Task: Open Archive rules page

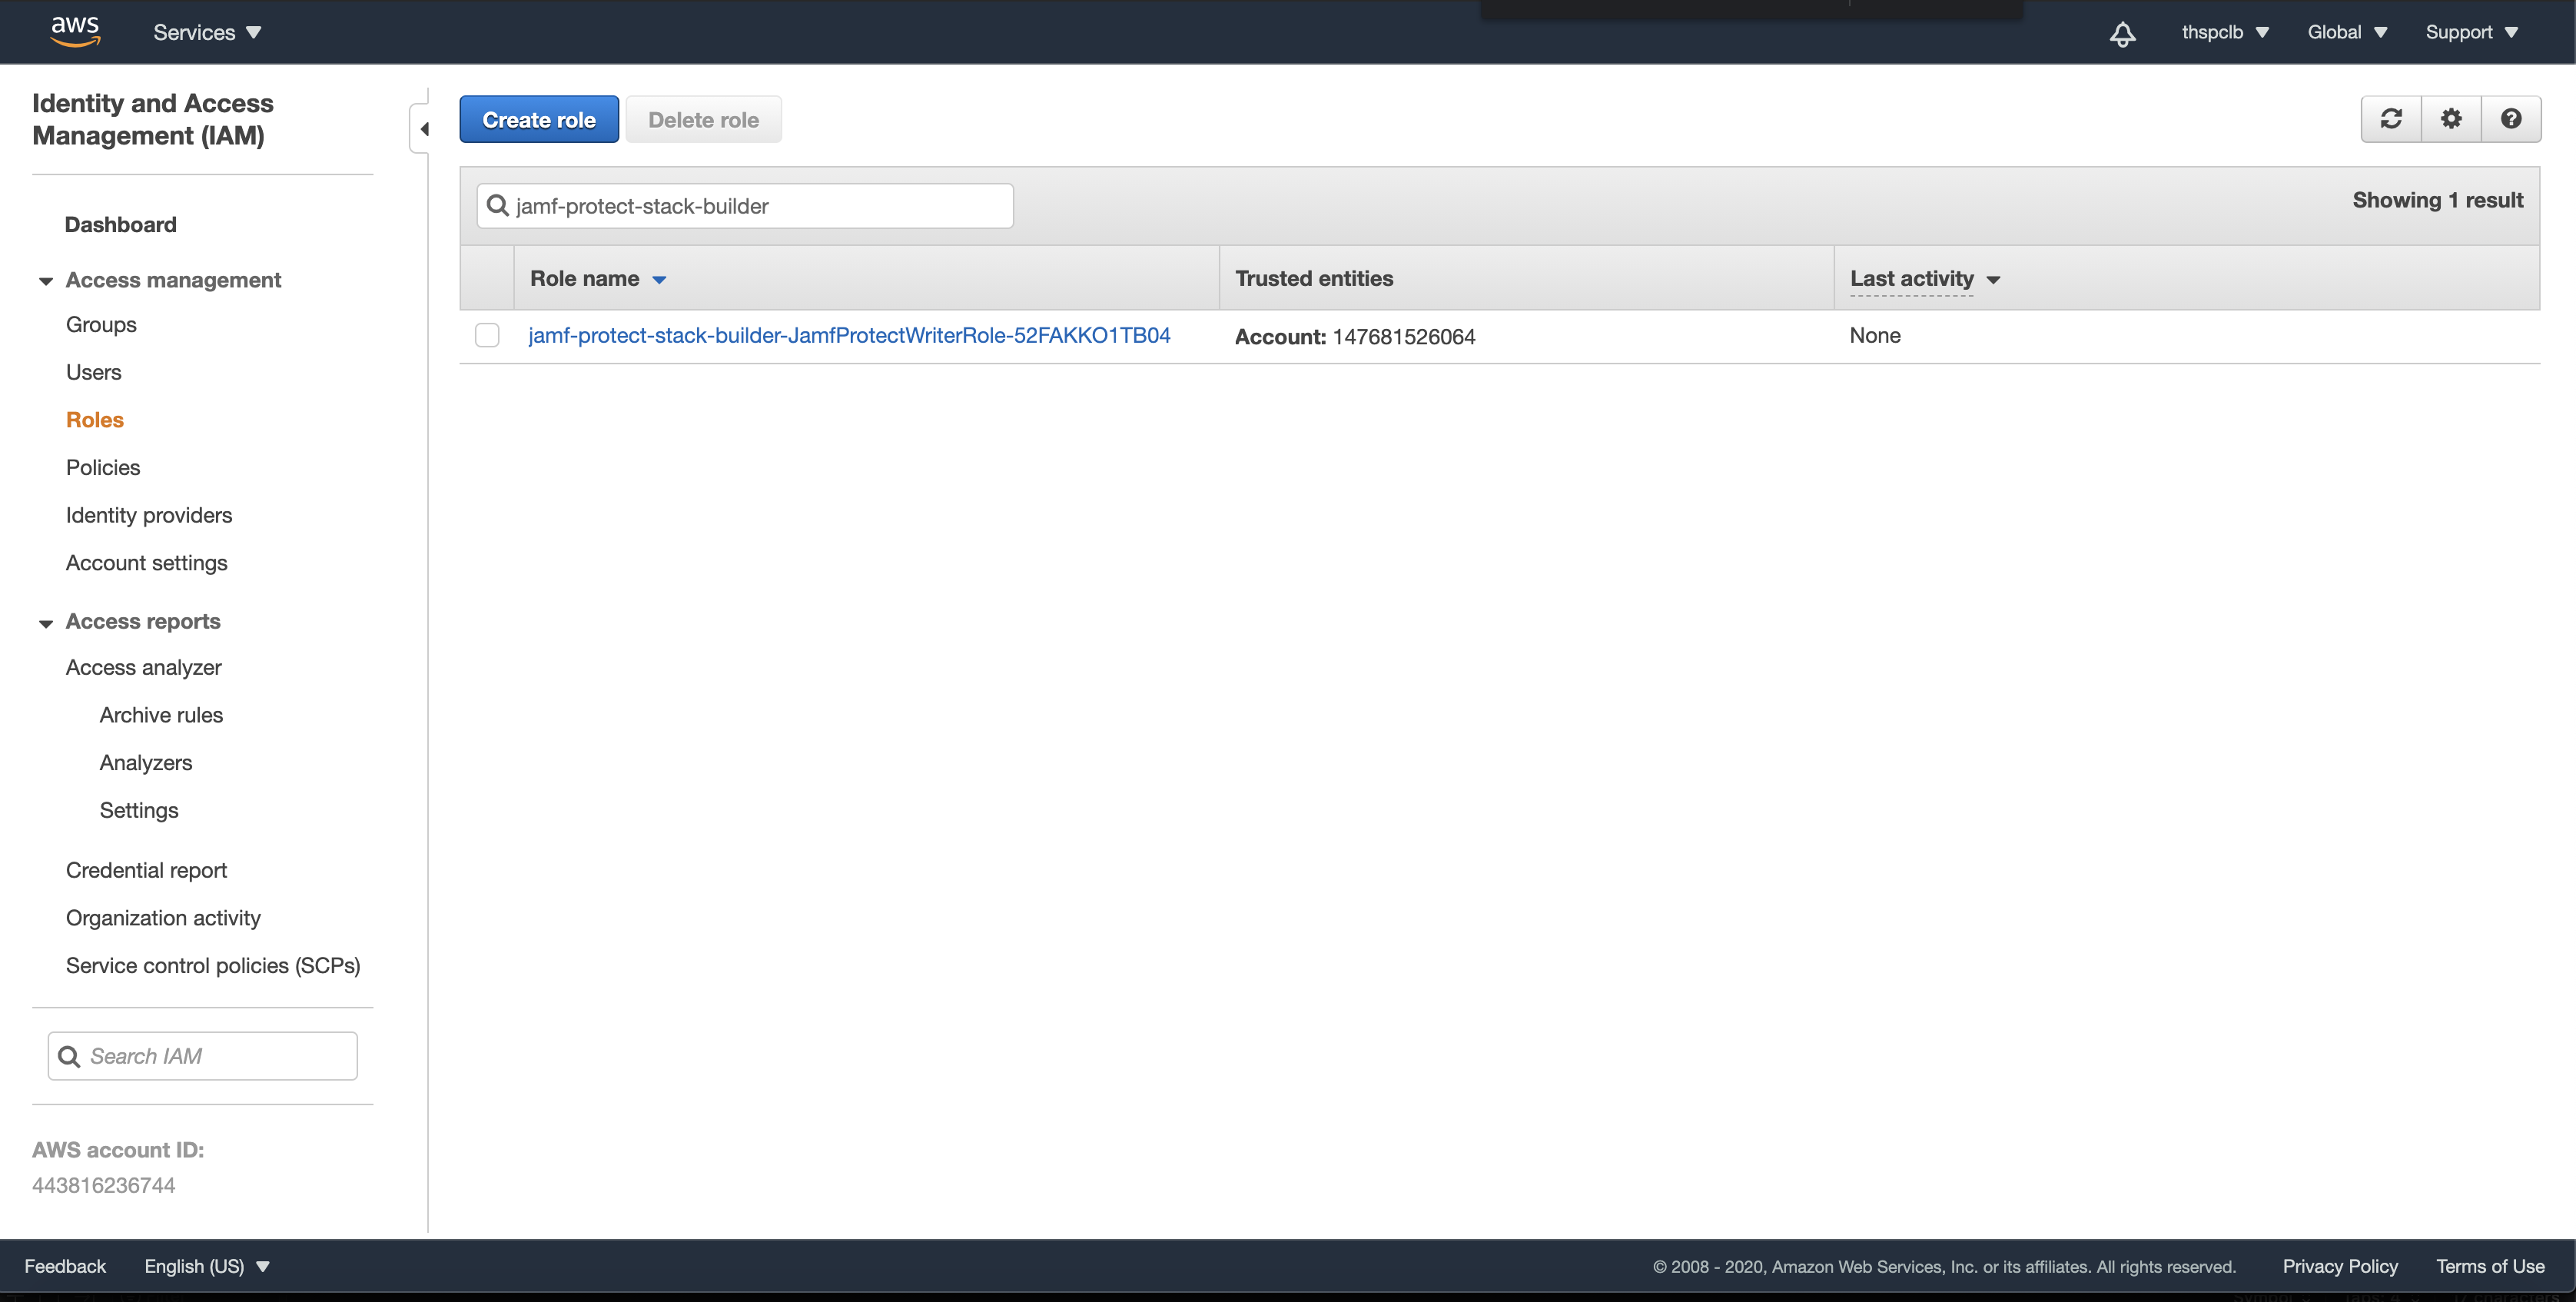Action: tap(161, 715)
